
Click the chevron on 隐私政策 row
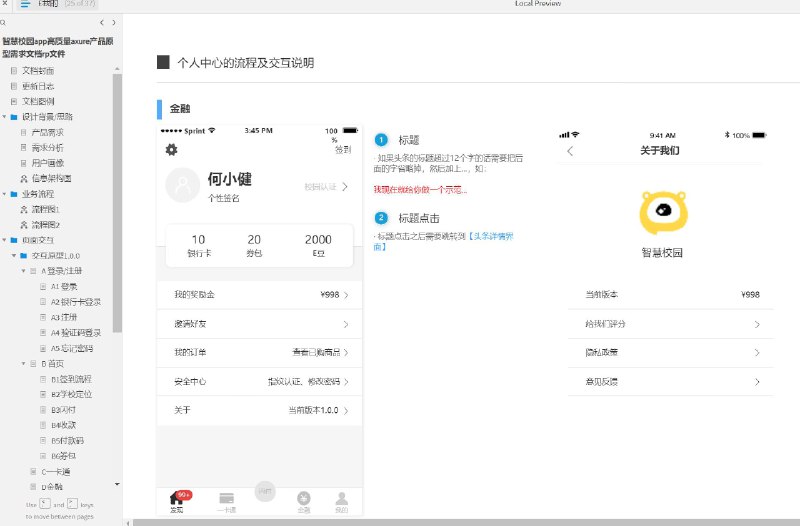pos(757,353)
